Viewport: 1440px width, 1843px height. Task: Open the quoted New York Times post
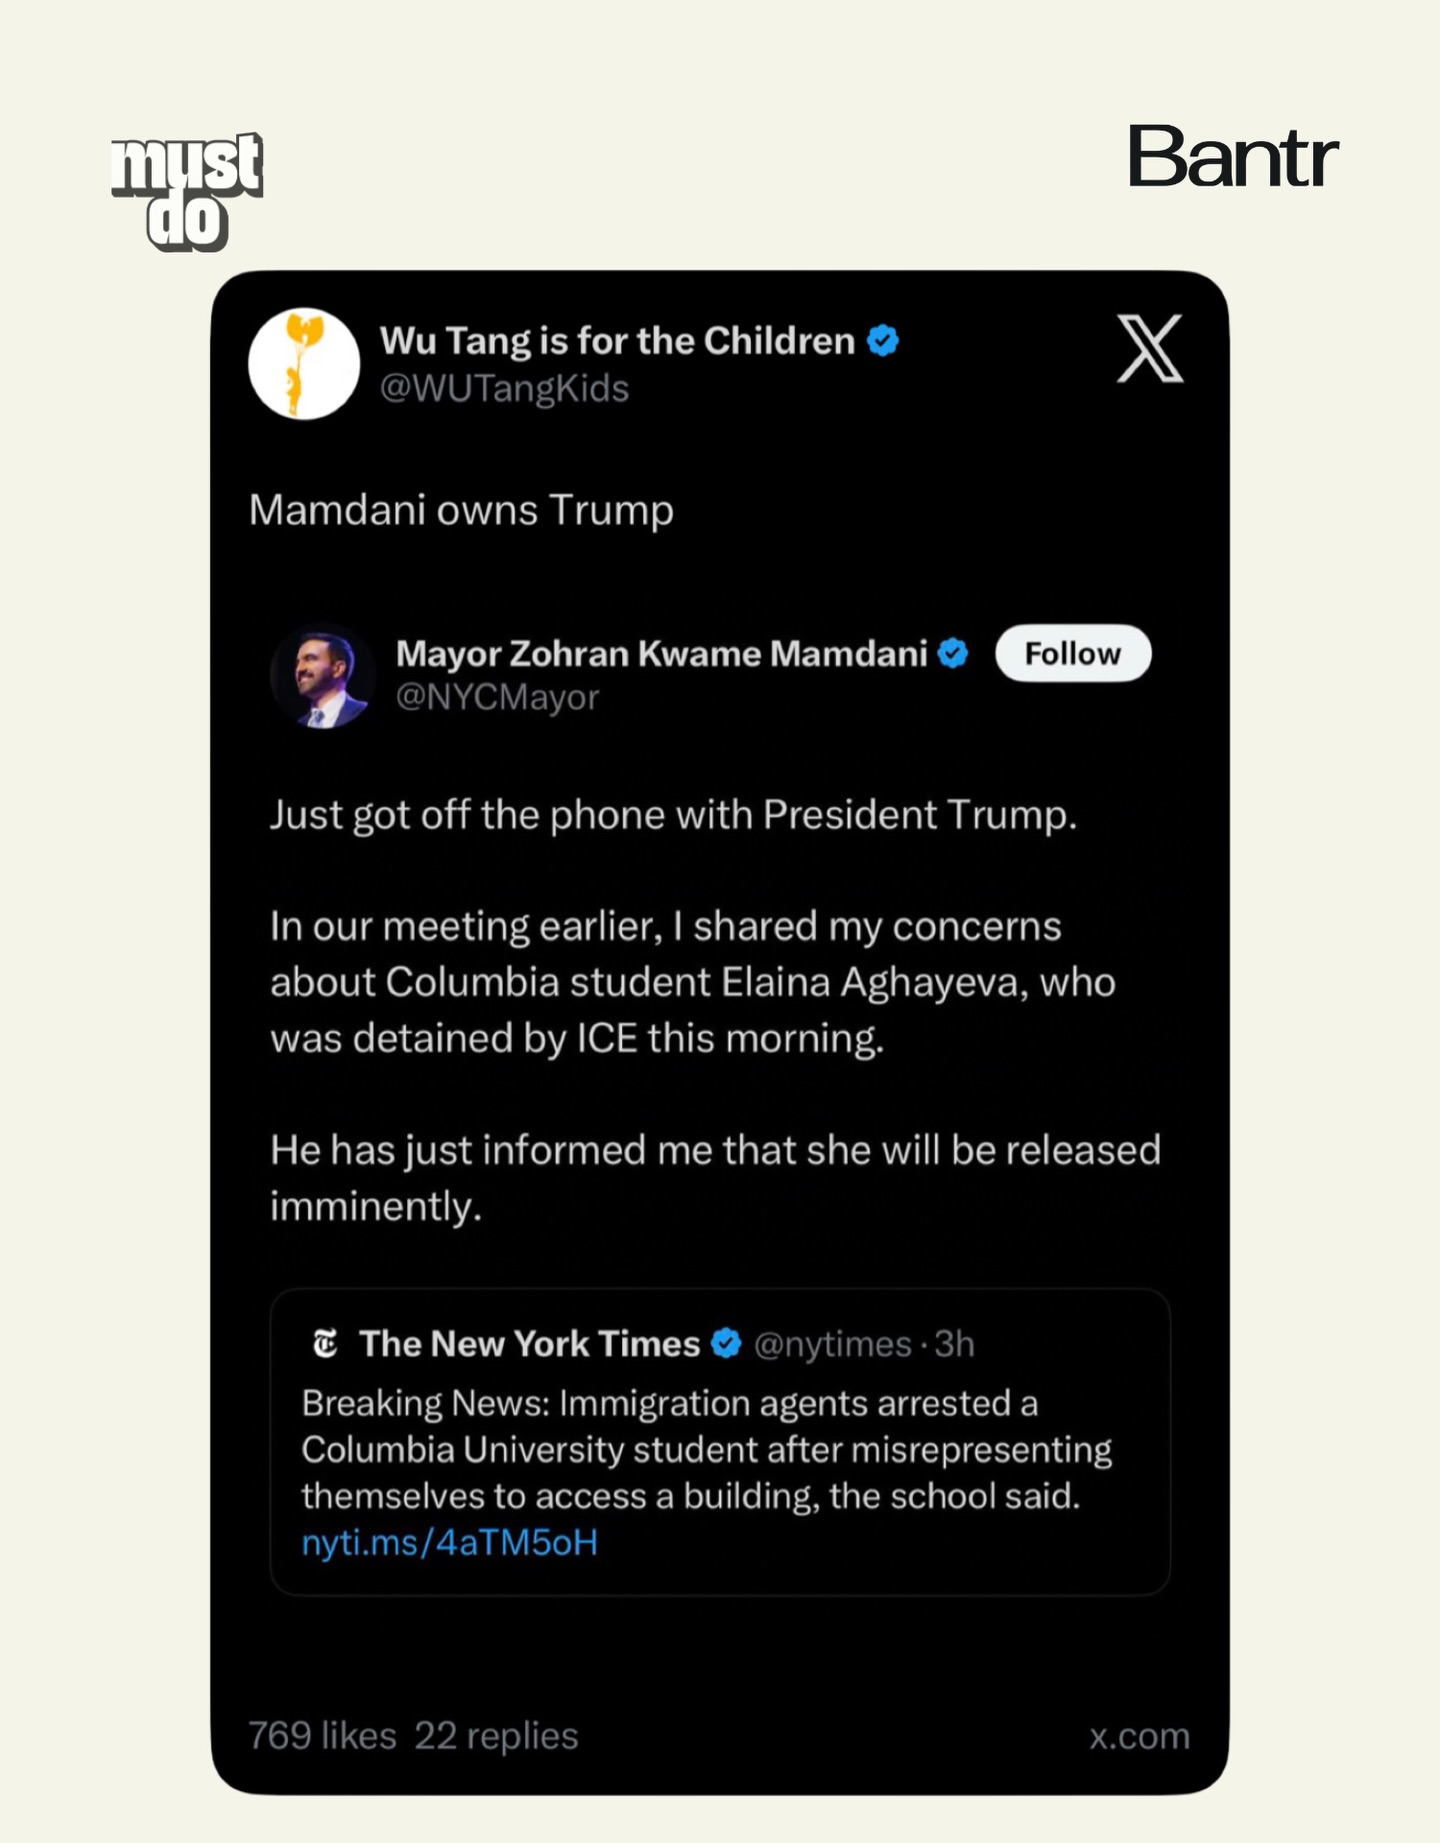(x=720, y=1450)
